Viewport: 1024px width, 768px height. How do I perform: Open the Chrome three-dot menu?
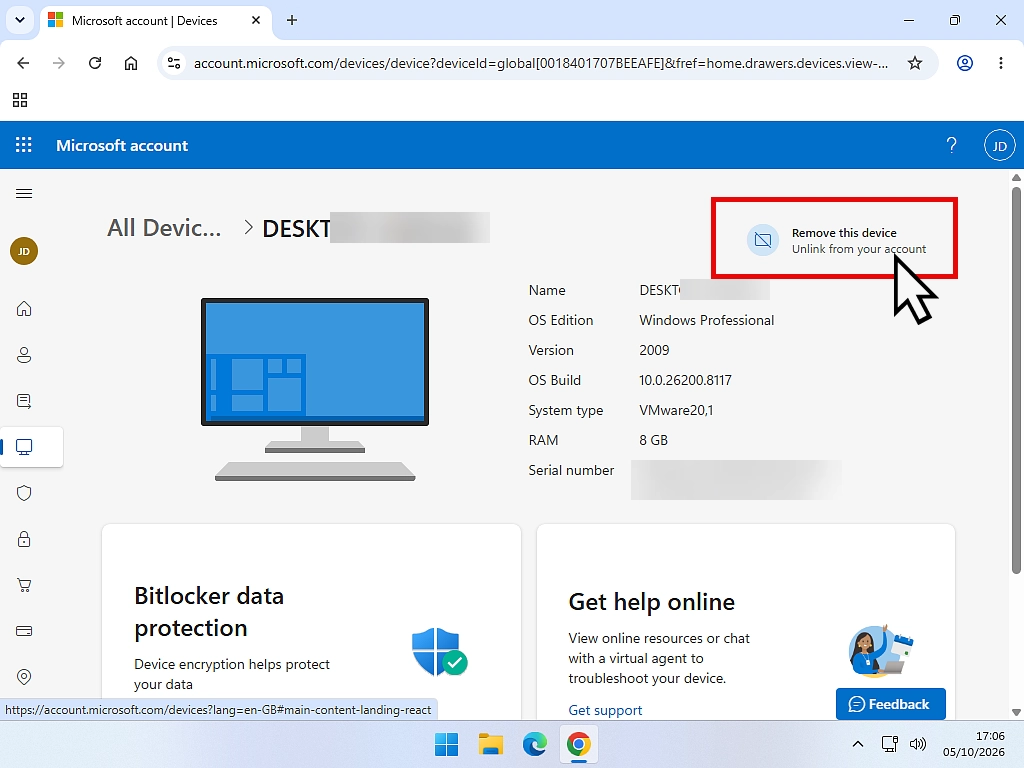[1000, 63]
